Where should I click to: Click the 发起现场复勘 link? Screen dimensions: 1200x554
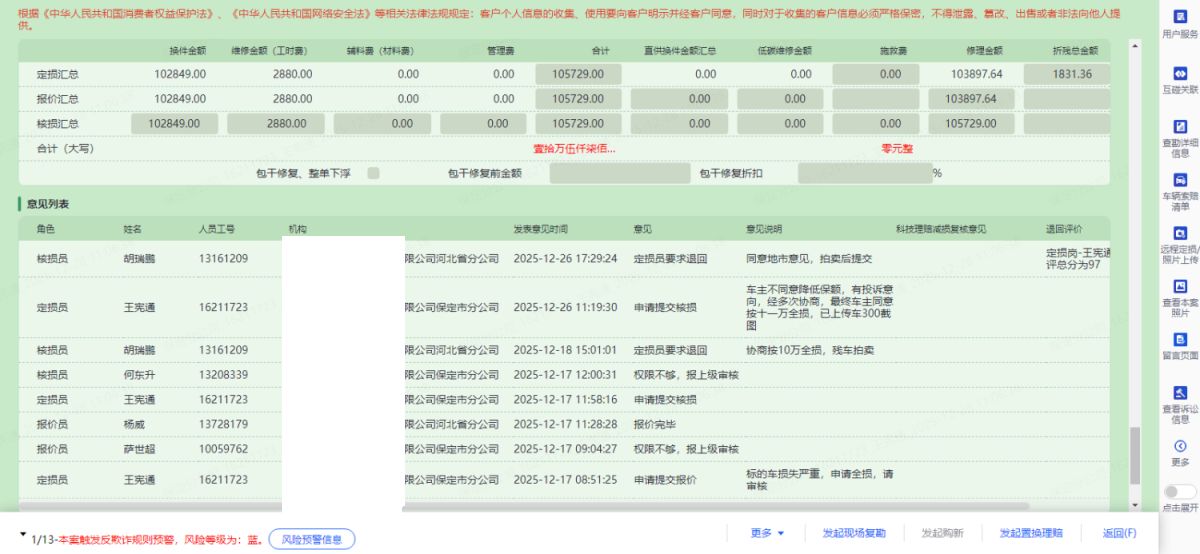point(853,533)
